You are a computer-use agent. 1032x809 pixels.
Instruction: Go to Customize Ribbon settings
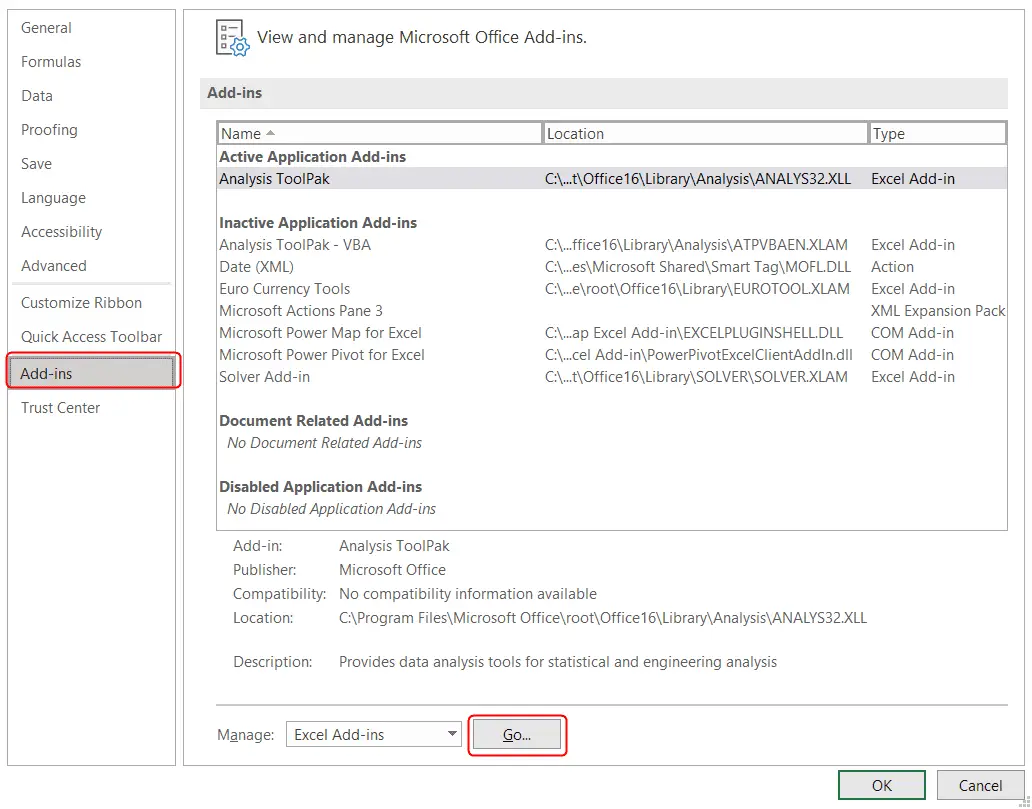click(x=82, y=303)
